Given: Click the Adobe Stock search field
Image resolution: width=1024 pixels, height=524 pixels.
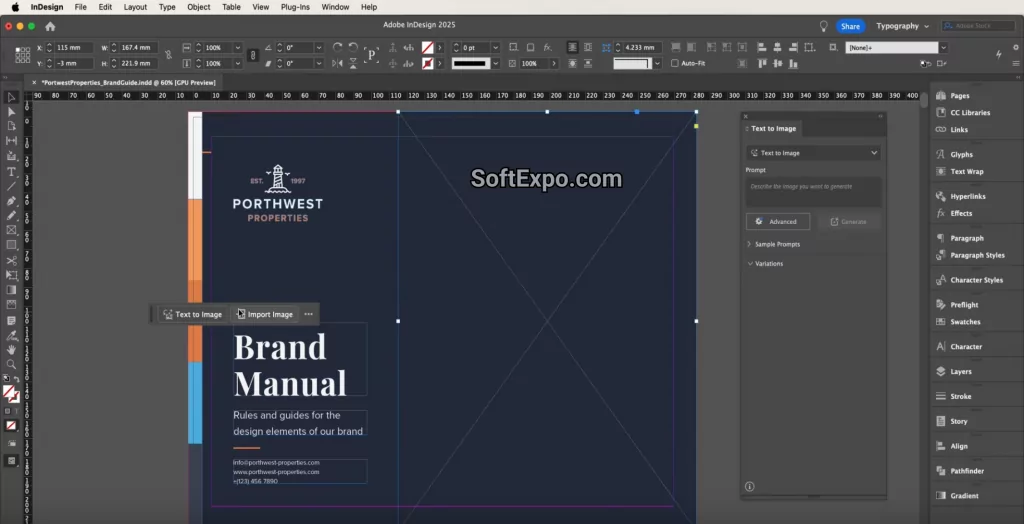Looking at the screenshot, I should 978,26.
